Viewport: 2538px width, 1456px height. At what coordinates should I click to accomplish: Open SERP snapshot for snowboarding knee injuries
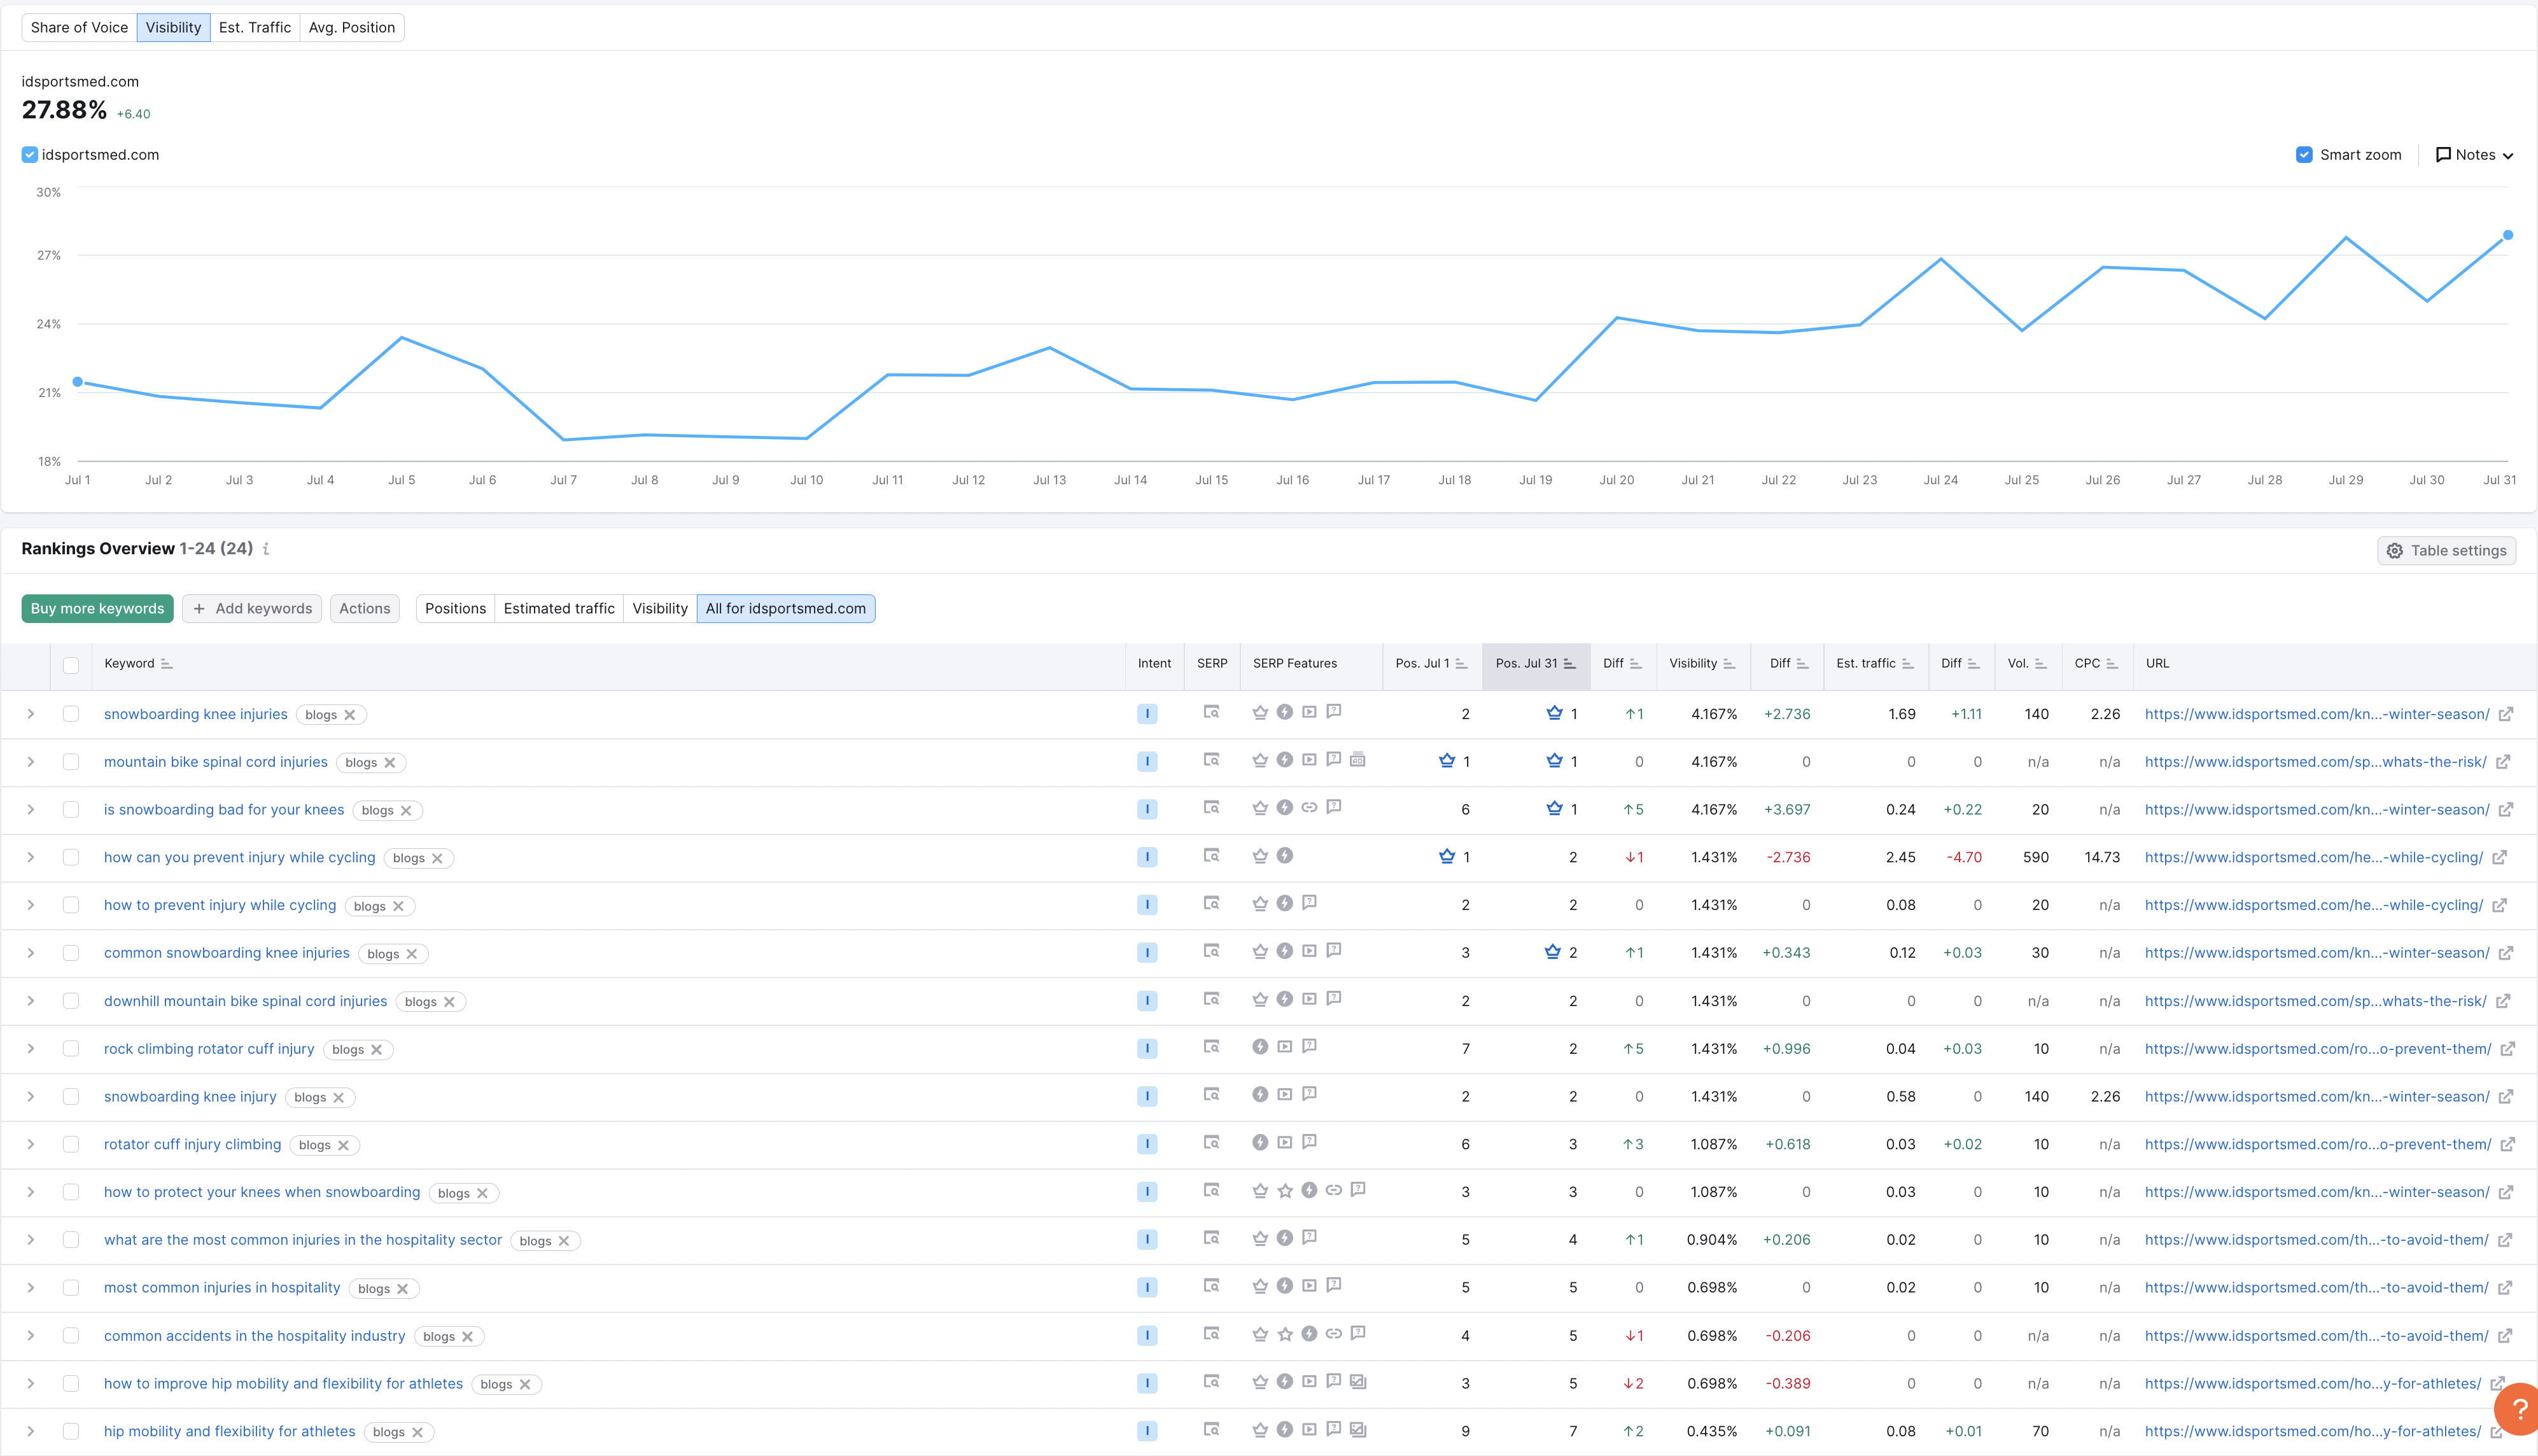coord(1211,713)
